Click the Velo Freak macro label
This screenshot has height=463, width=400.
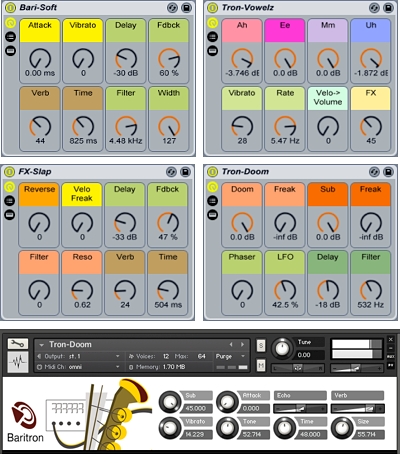click(x=82, y=194)
